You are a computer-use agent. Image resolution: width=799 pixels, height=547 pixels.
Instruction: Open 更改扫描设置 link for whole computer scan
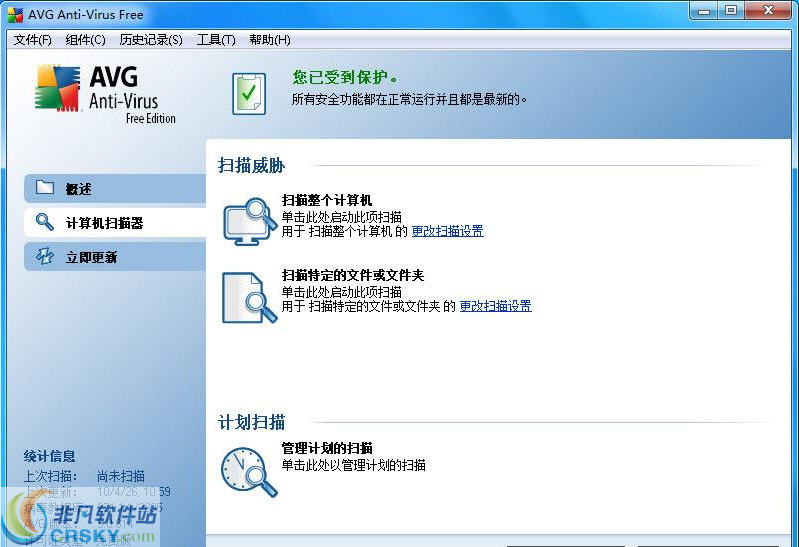(447, 231)
